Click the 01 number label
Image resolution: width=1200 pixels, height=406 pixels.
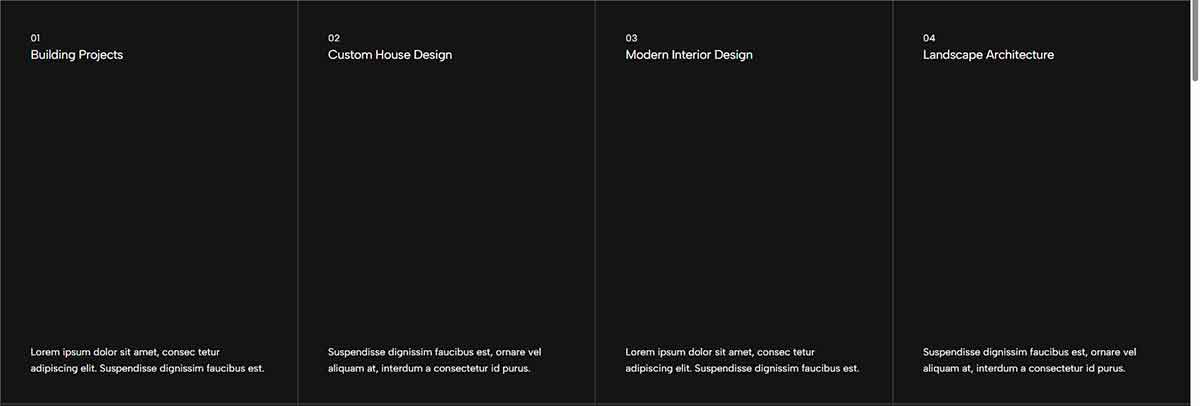(x=36, y=38)
